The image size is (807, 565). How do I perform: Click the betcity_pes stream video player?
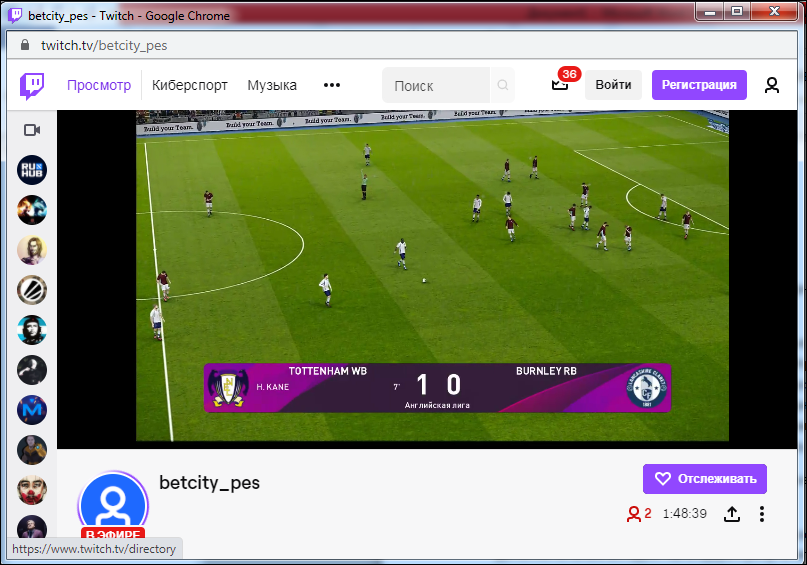[427, 278]
